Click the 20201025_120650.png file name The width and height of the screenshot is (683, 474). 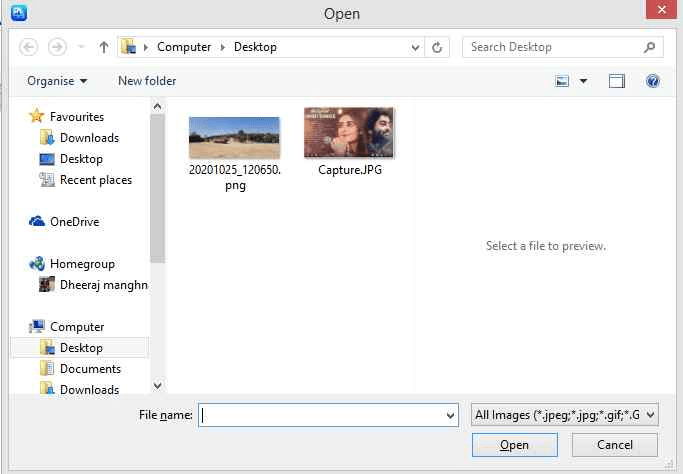[x=235, y=177]
